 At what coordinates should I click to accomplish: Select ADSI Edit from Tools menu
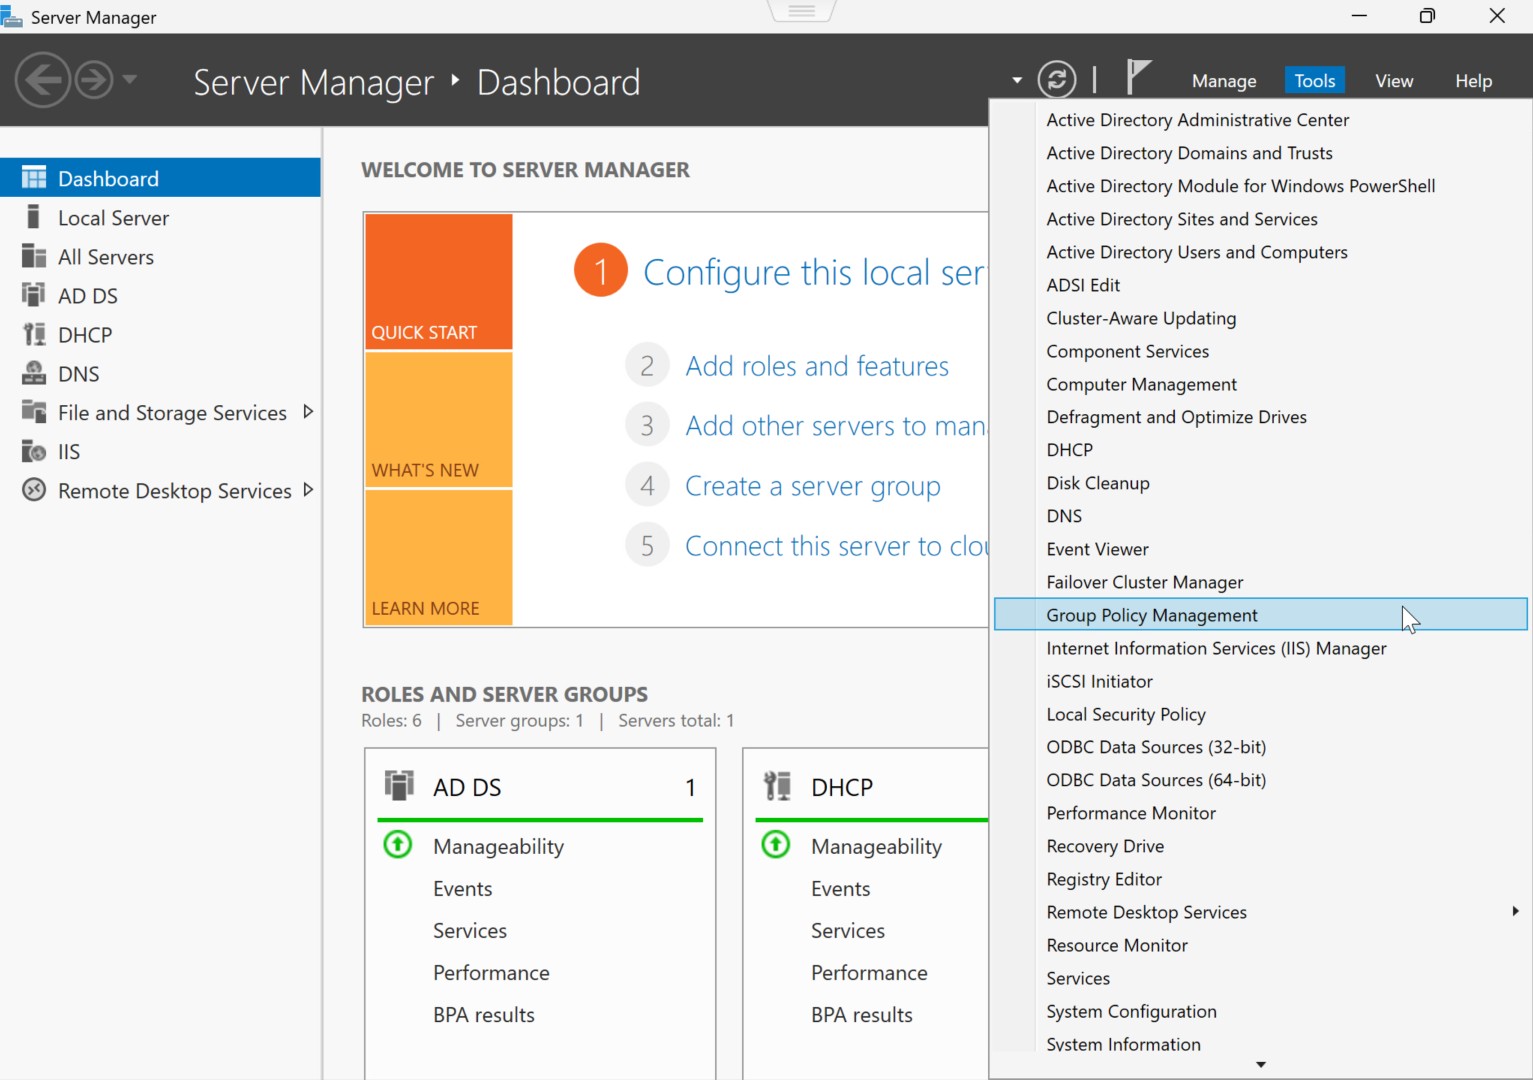coord(1261,285)
